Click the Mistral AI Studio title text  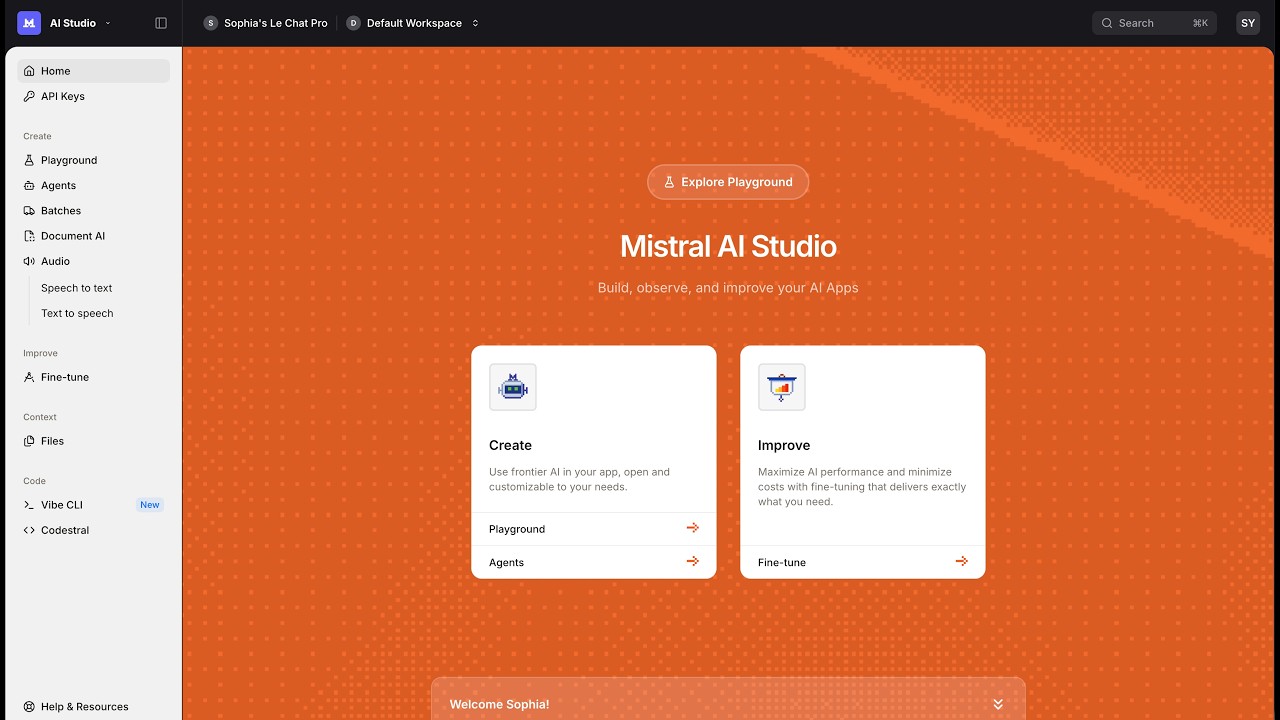(x=728, y=246)
